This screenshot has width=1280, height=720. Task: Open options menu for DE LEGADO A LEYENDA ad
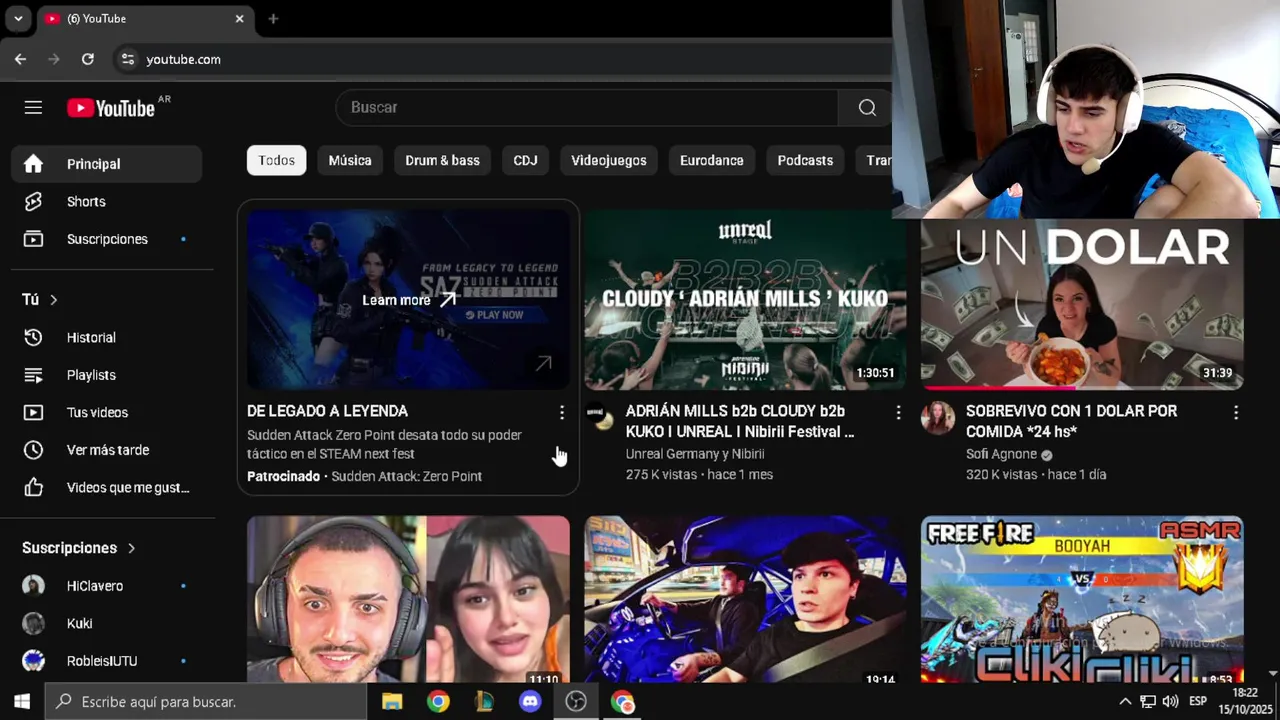561,412
